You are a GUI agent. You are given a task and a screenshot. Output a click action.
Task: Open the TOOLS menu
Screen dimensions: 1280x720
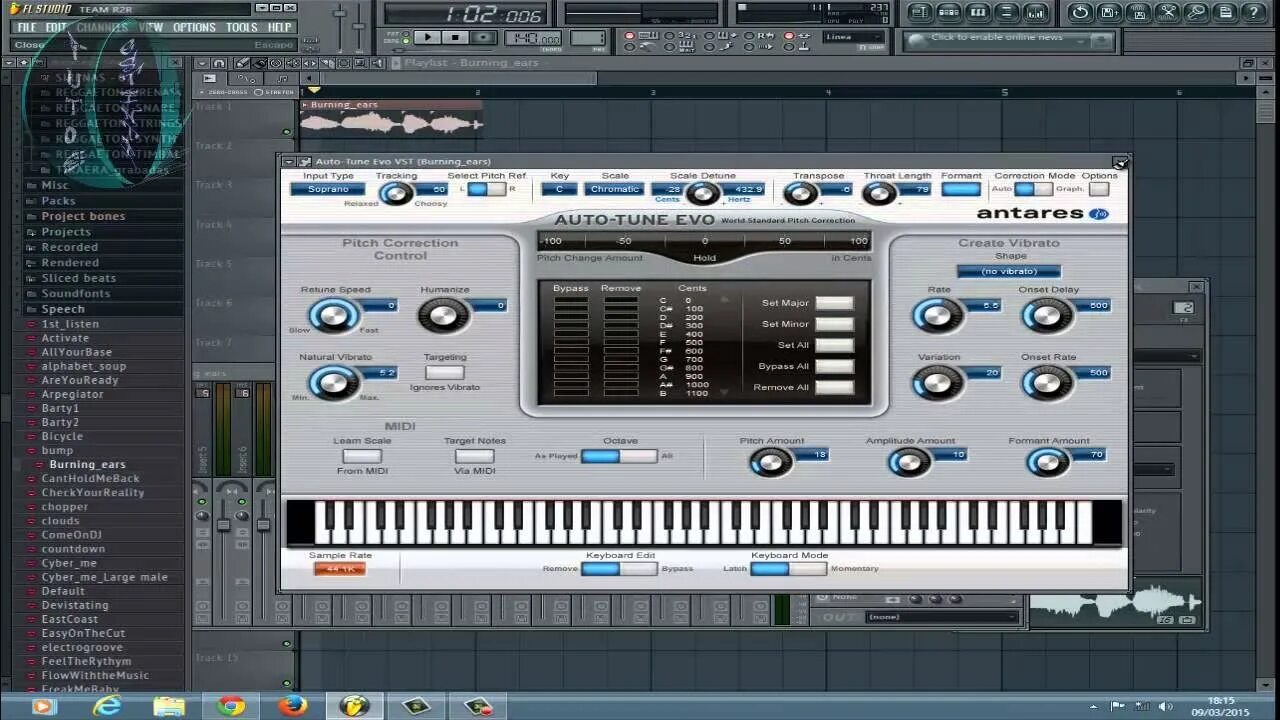click(x=241, y=27)
